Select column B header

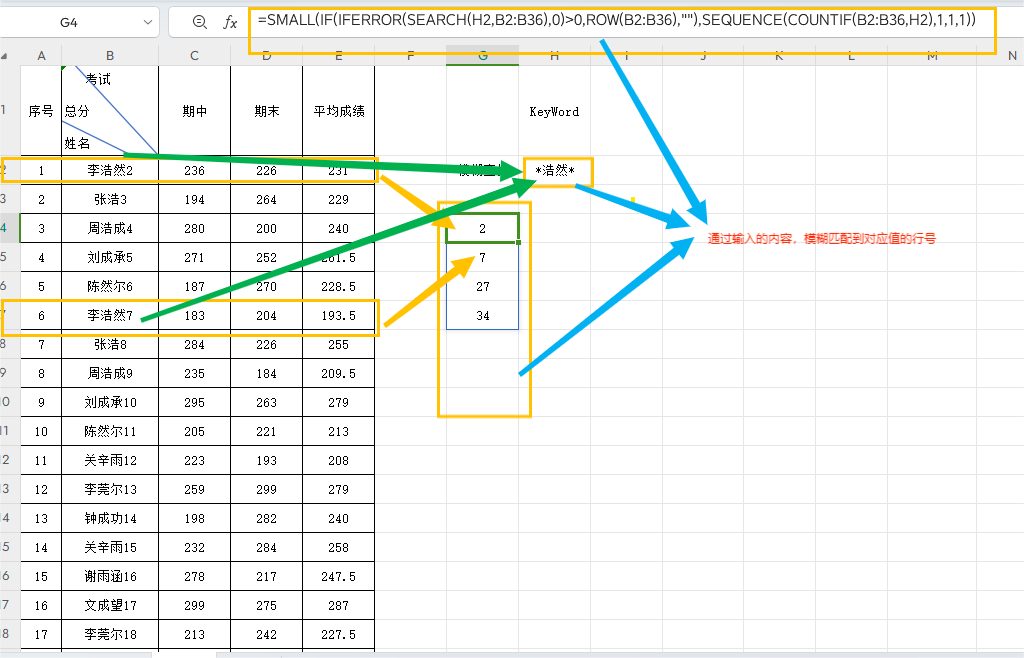click(110, 56)
